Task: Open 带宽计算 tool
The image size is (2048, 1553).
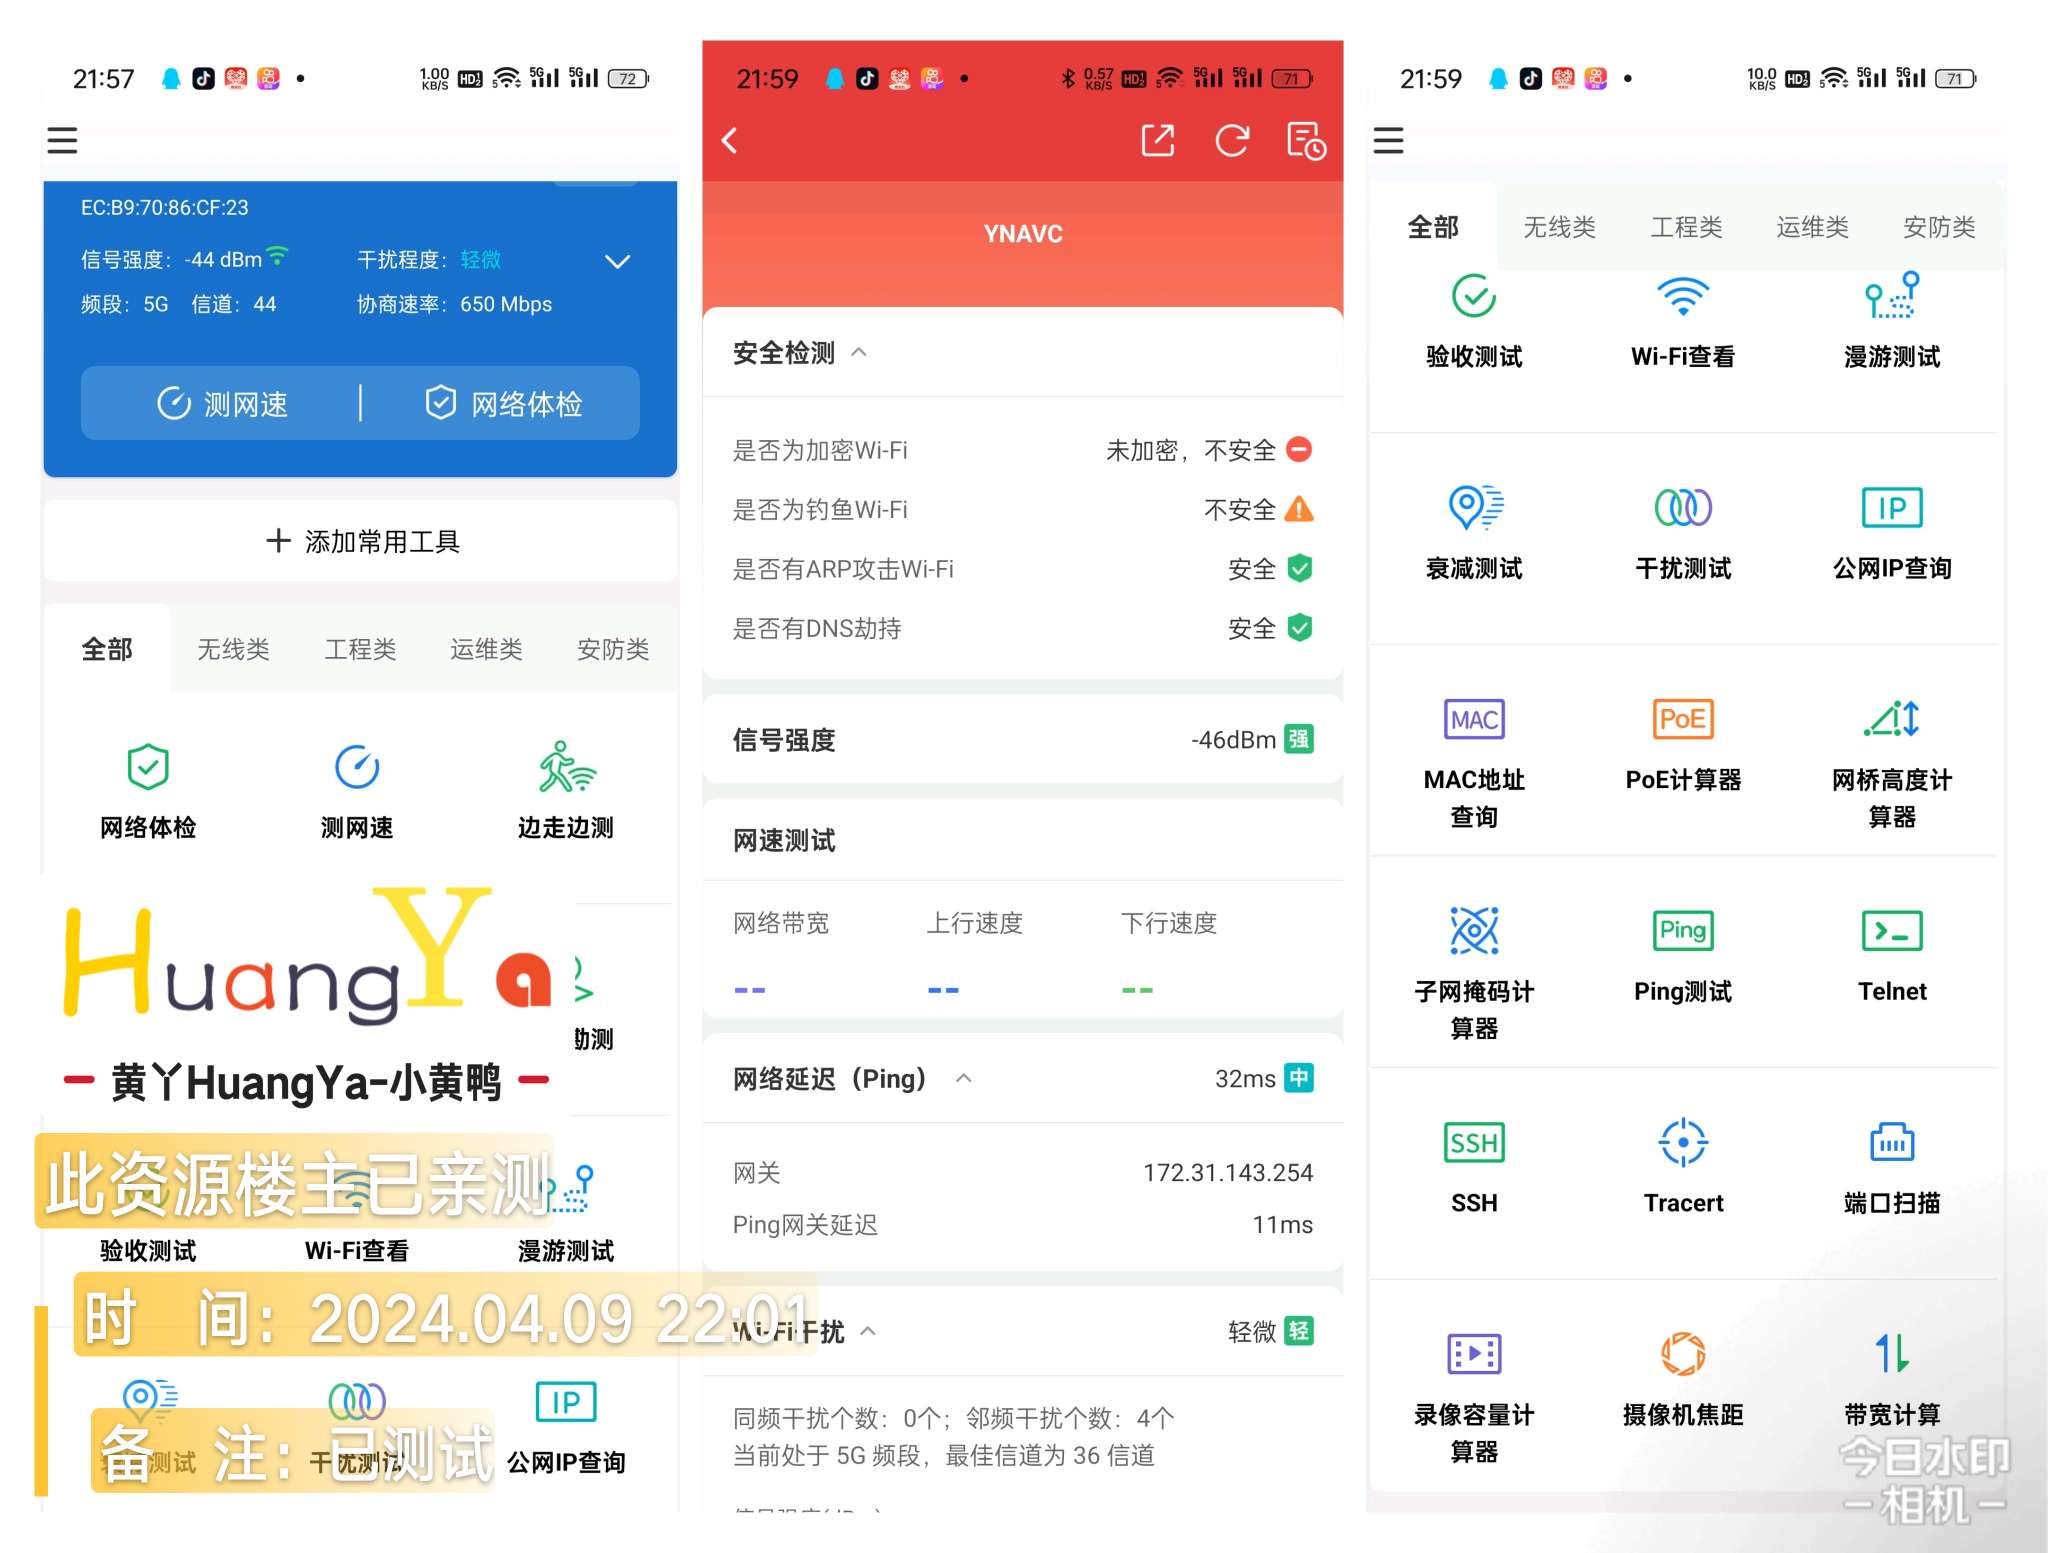Action: [1892, 1380]
